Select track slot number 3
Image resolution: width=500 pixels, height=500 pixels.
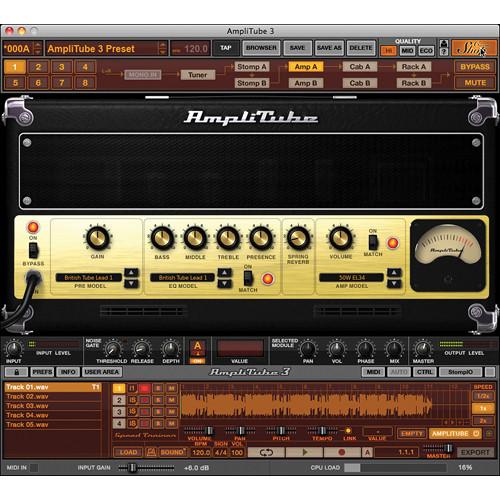point(119,412)
